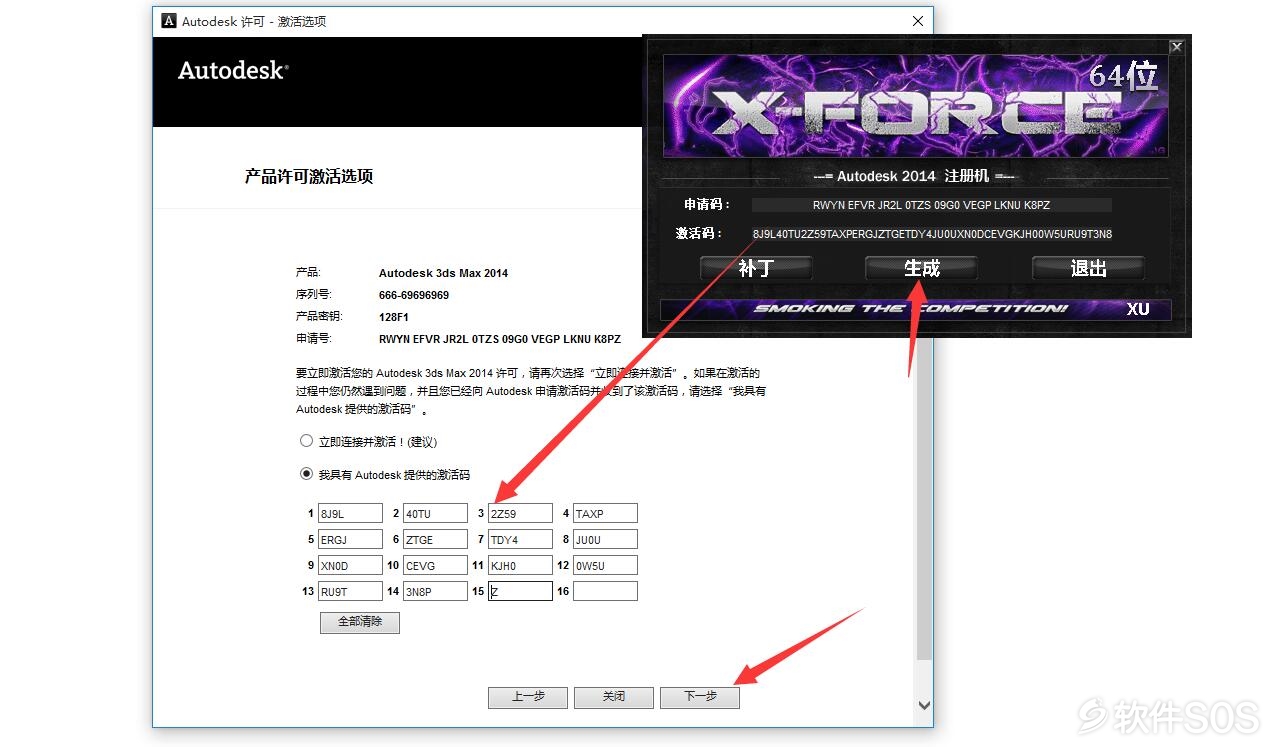Viewport: 1277px width, 747px height.
Task: Click activation code field 6 containing ZTGE
Action: 435,539
